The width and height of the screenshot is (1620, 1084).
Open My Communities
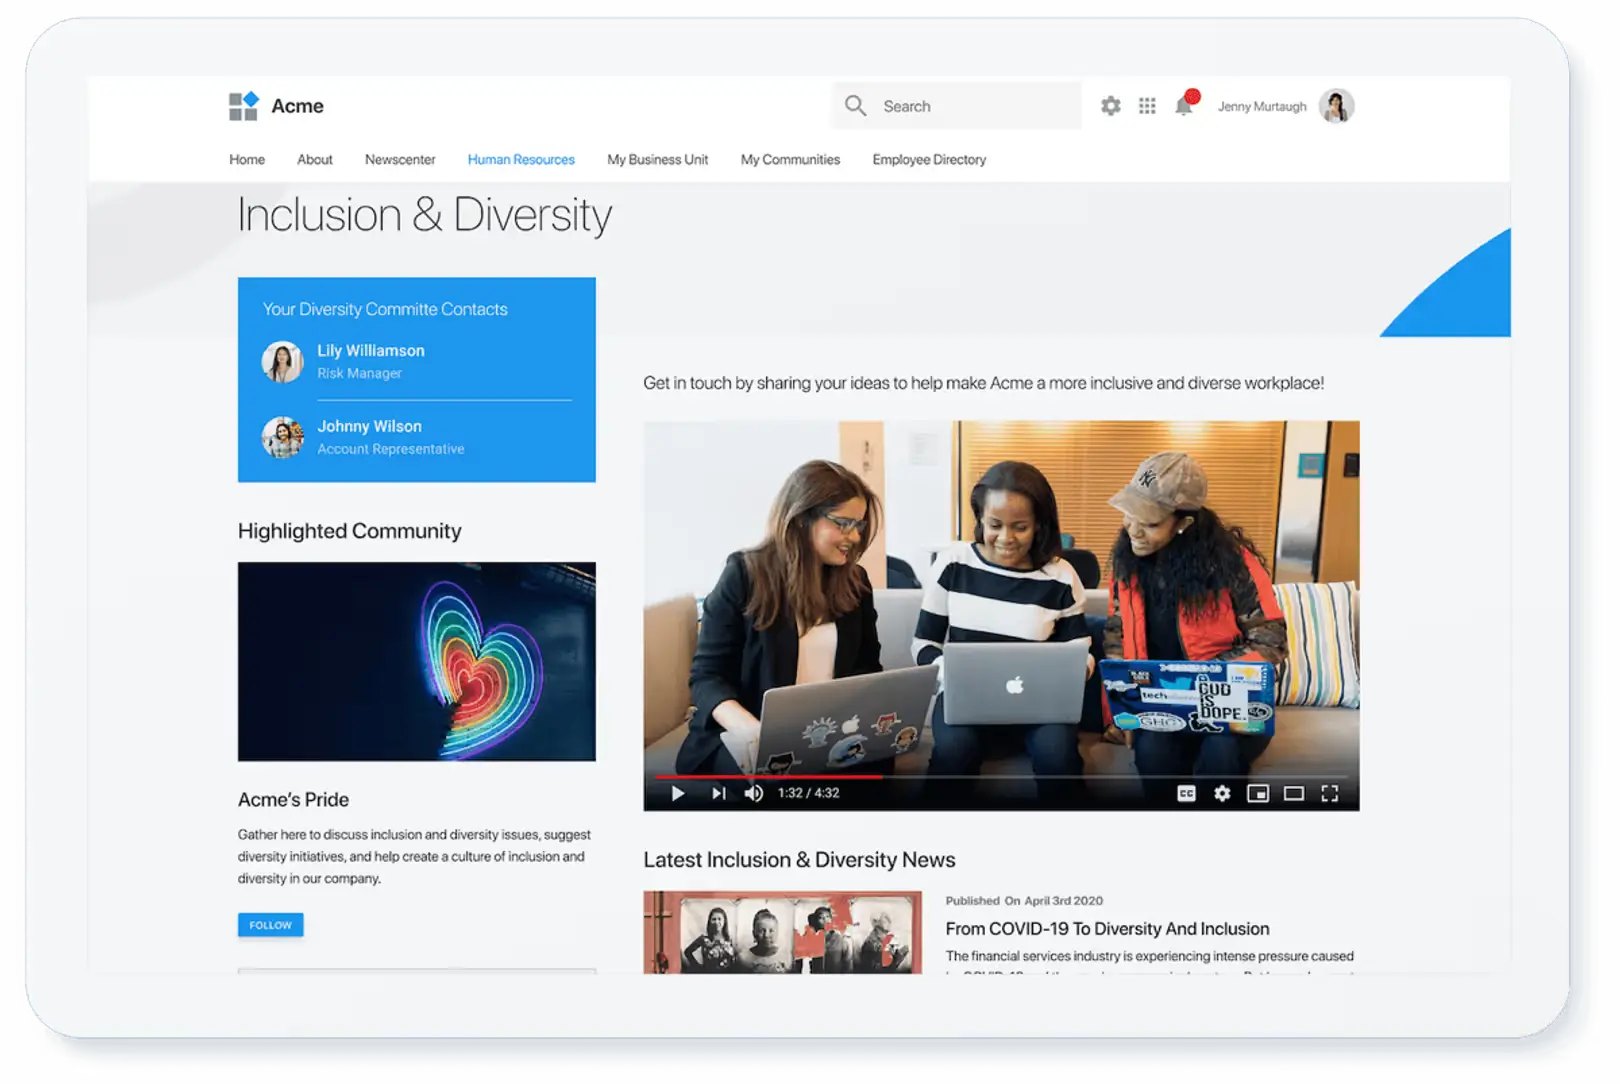pos(790,160)
